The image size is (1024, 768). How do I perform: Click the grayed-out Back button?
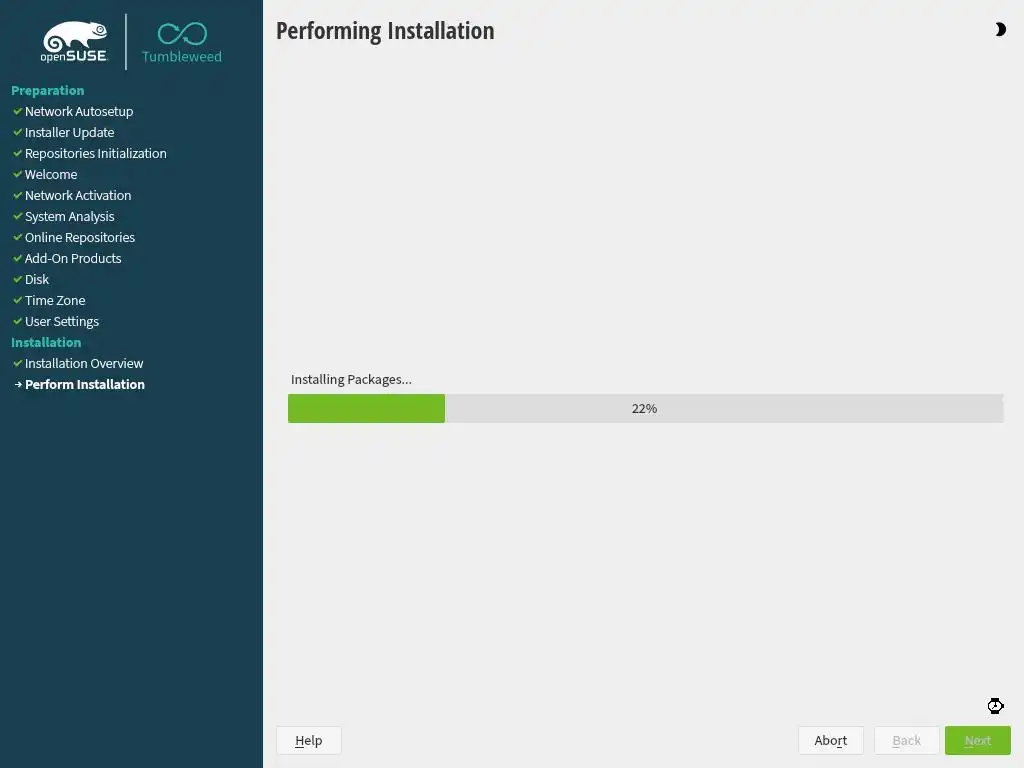[906, 741]
